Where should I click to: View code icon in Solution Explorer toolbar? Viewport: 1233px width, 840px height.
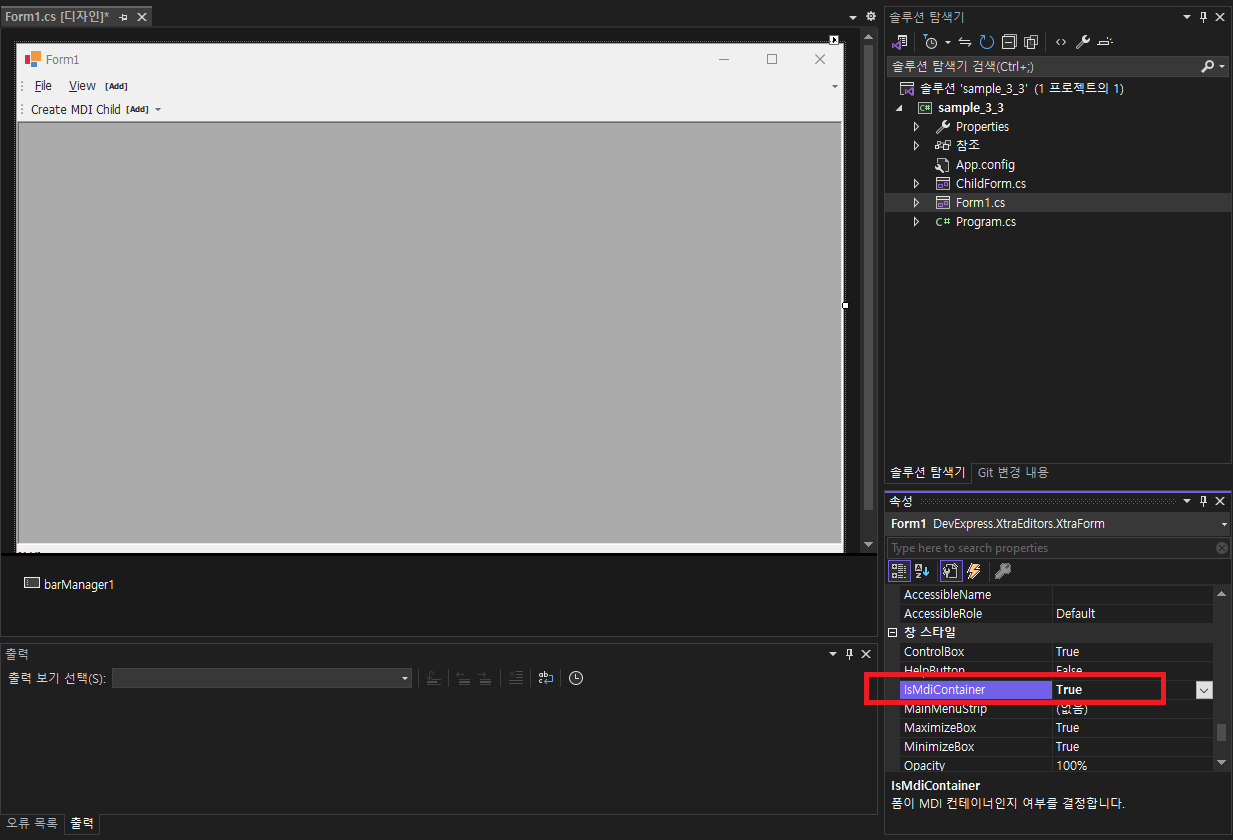point(1061,42)
